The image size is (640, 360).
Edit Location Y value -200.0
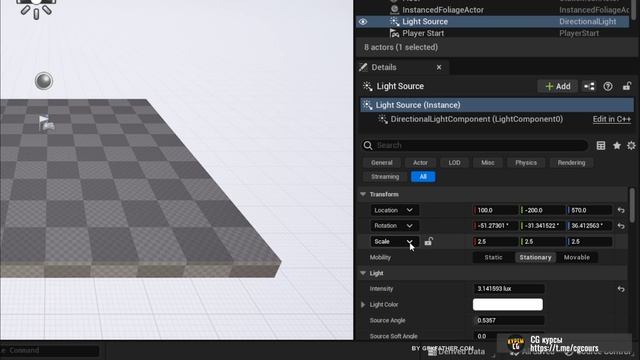pos(542,210)
